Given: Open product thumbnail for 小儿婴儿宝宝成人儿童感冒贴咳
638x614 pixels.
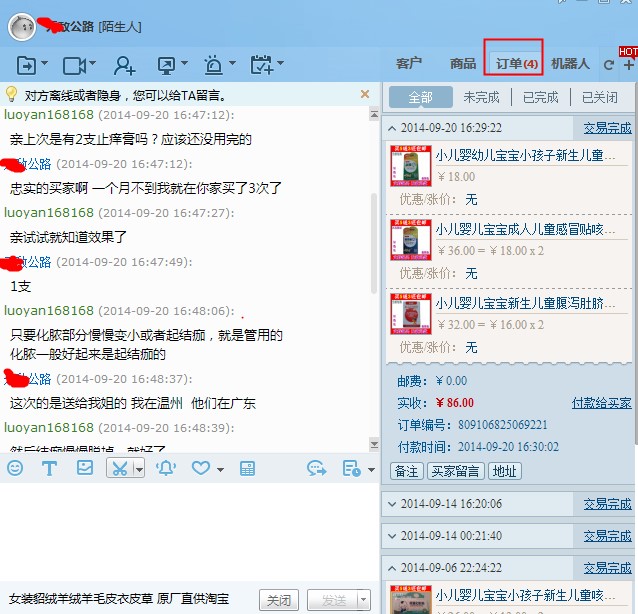Looking at the screenshot, I should coord(411,240).
